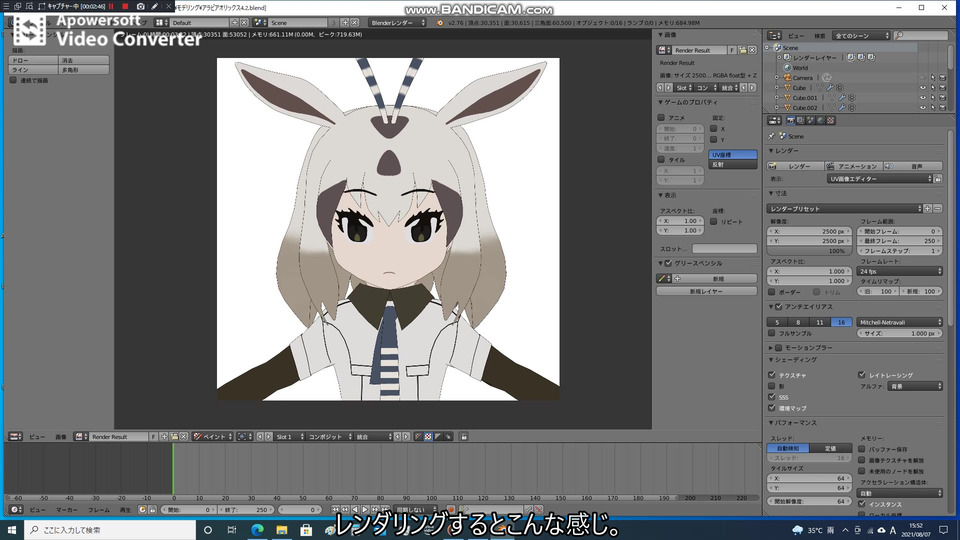960x540 pixels.
Task: Click the Windows Start button
Action: (x=12, y=530)
